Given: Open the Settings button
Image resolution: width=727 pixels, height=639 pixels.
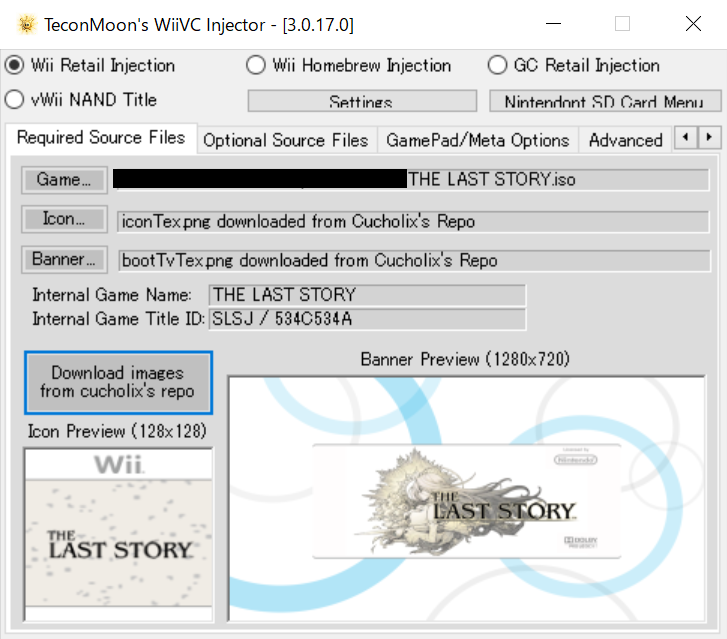Looking at the screenshot, I should tap(362, 101).
